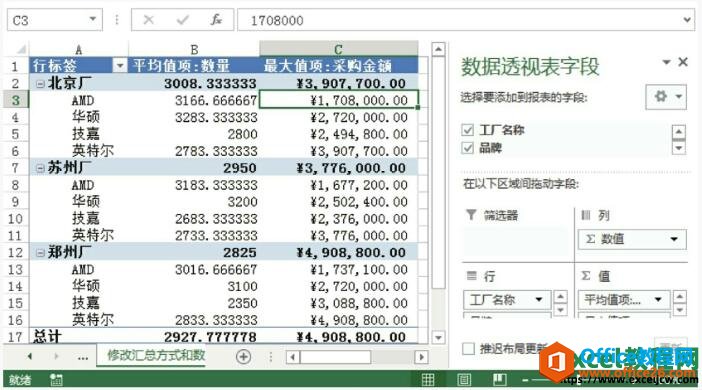Go to previous sheet tab arrow

(x=30, y=356)
